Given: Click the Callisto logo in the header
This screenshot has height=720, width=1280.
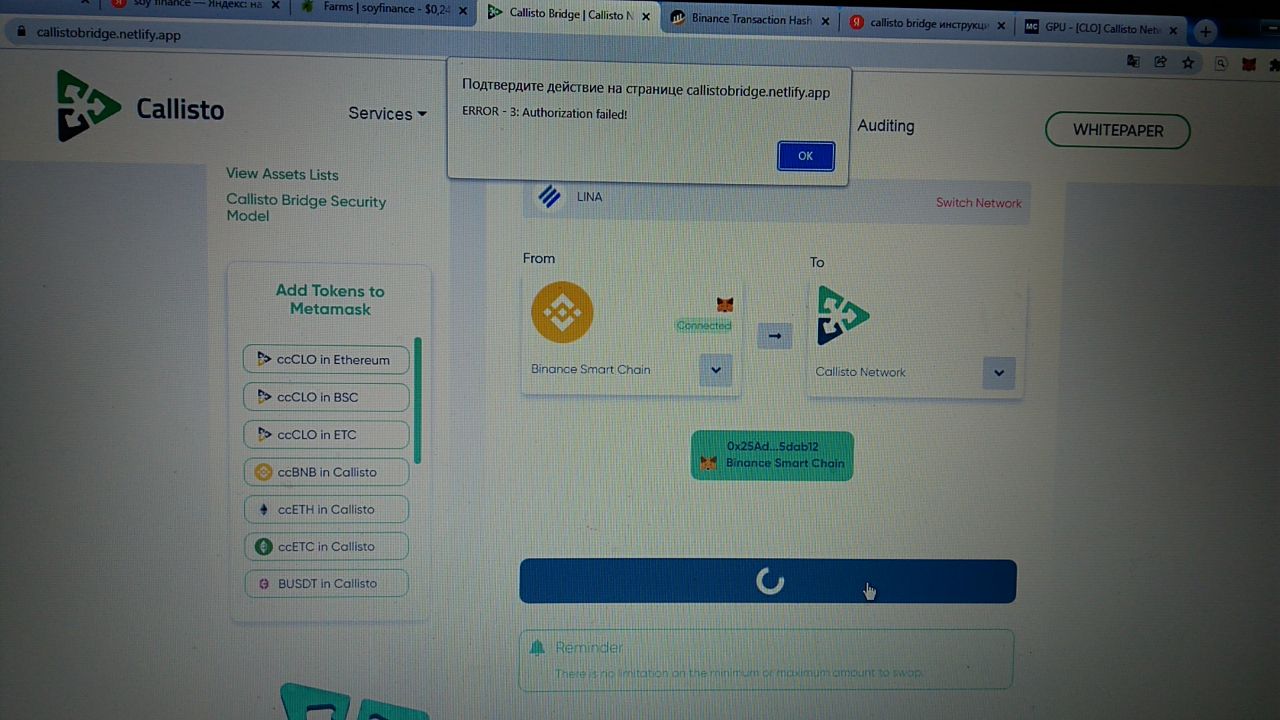Looking at the screenshot, I should [x=140, y=107].
